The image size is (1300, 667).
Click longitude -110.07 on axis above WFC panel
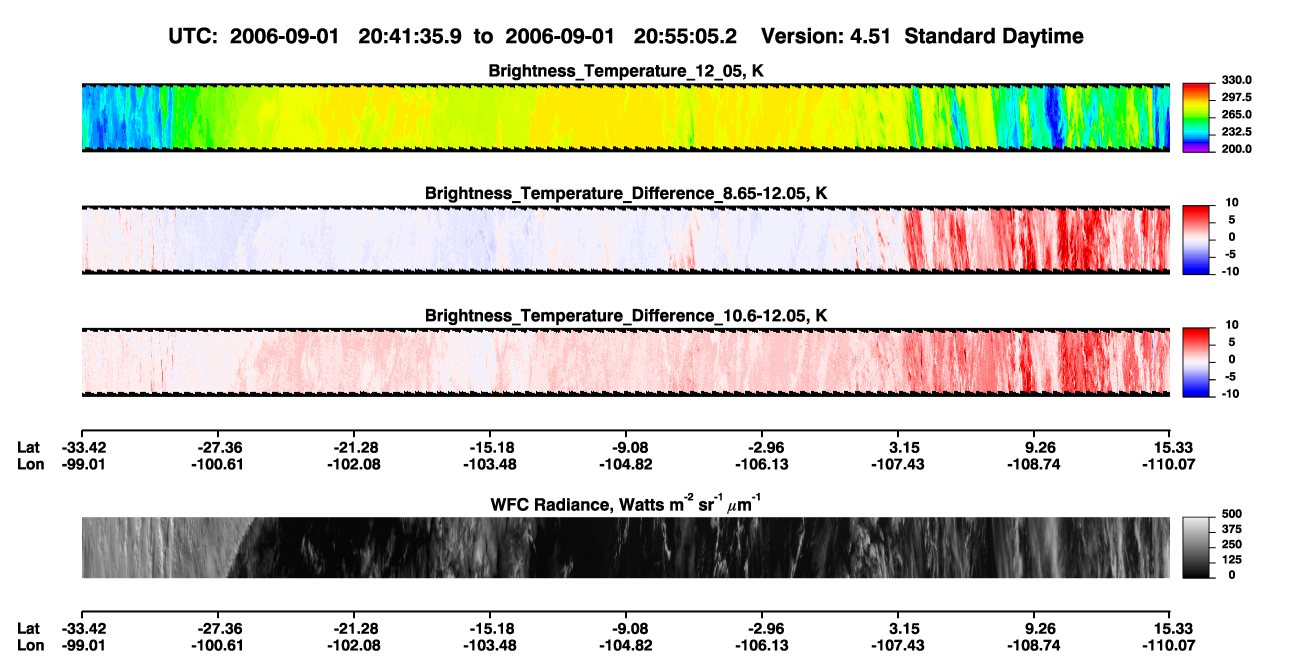click(x=1170, y=464)
